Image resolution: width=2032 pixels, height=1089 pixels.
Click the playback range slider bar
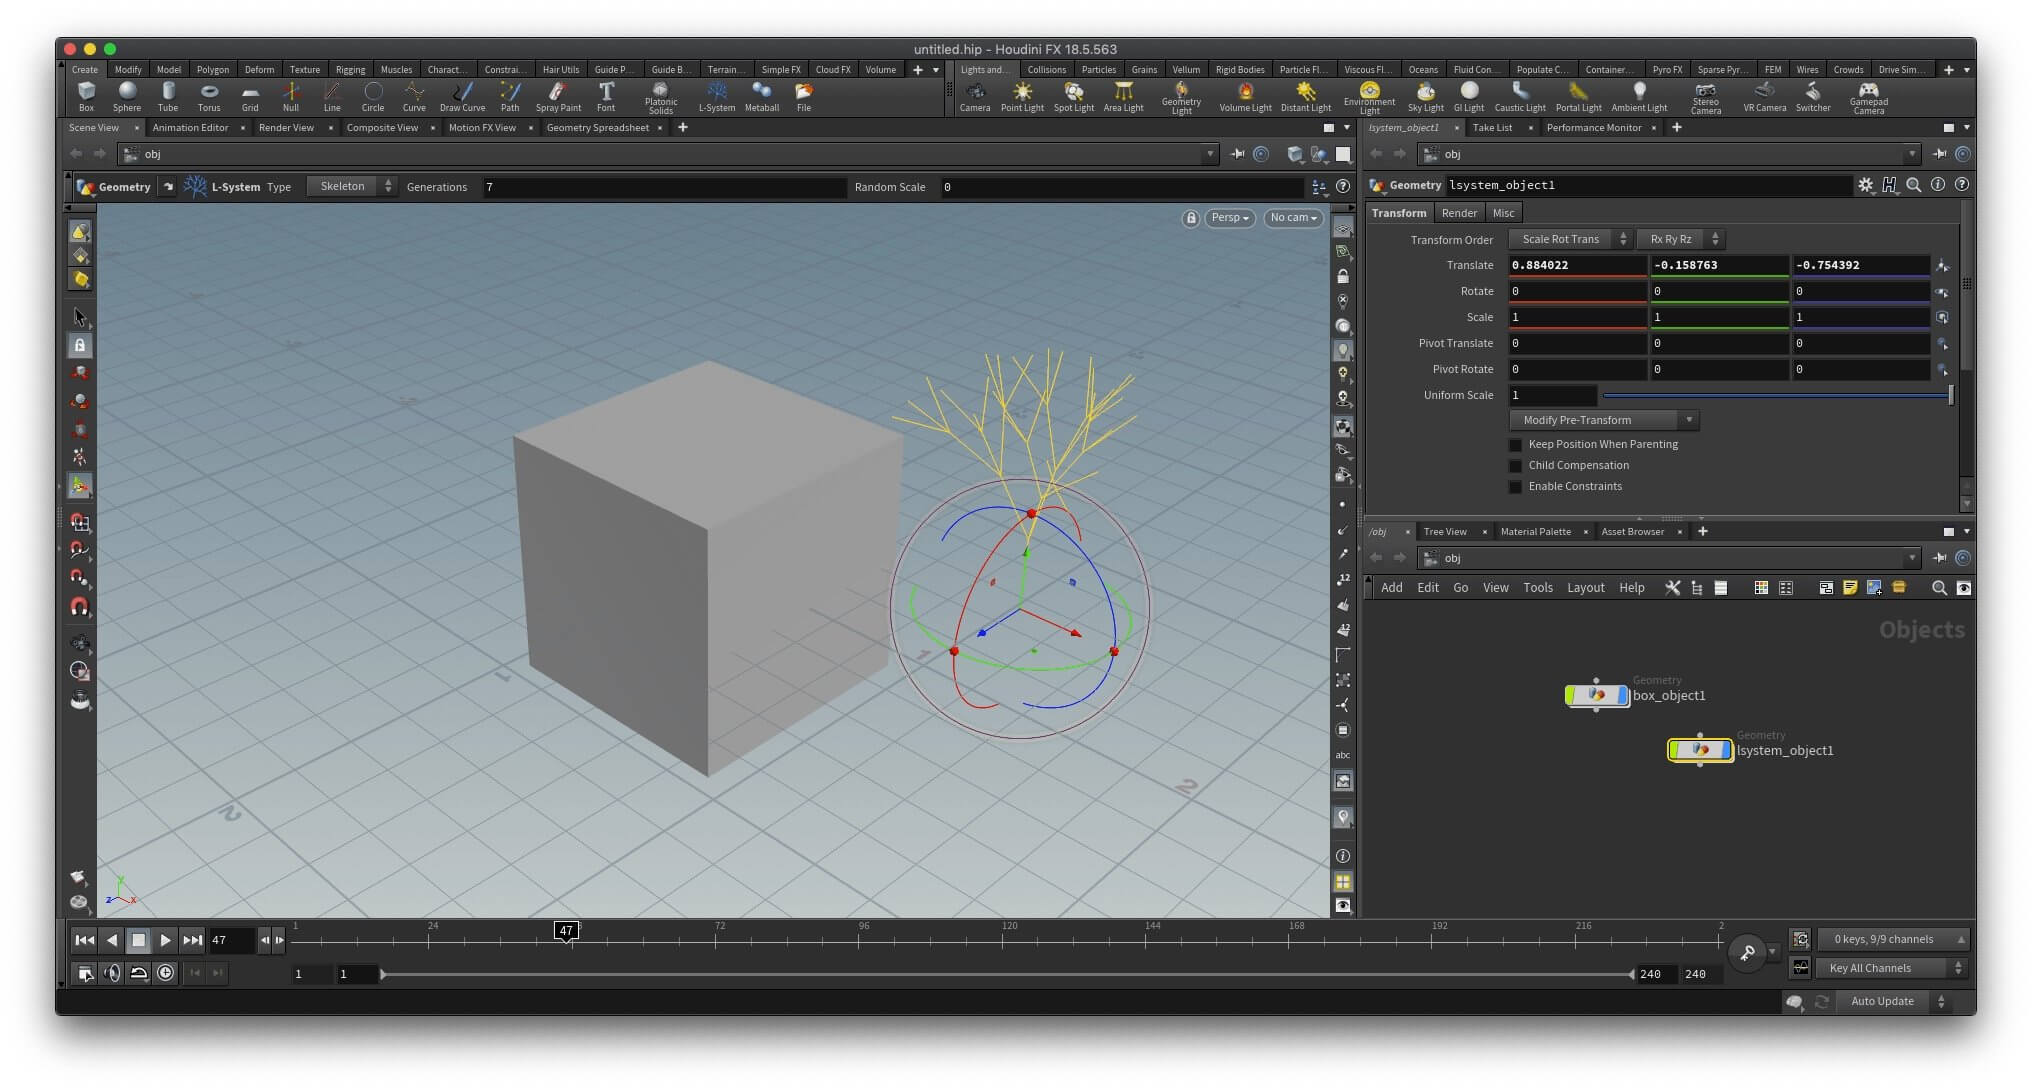pyautogui.click(x=1006, y=975)
